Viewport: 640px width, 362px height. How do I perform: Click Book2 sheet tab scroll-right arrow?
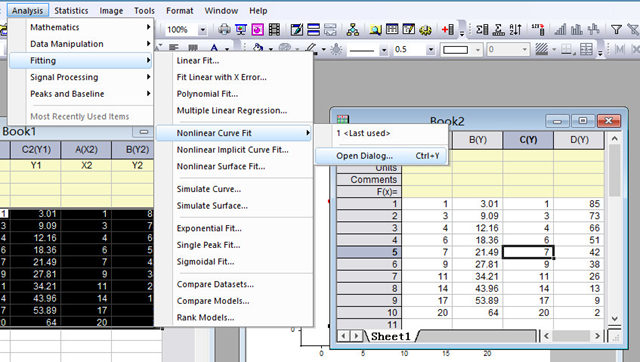pyautogui.click(x=356, y=336)
